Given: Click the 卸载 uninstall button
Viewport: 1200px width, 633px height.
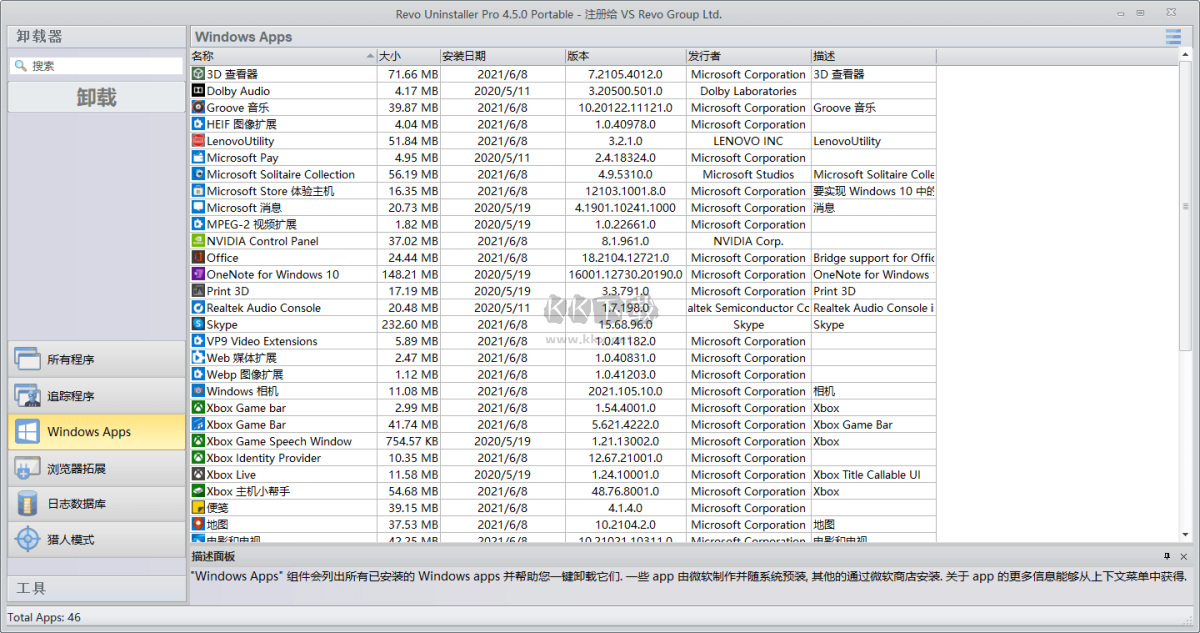Looking at the screenshot, I should click(x=95, y=97).
